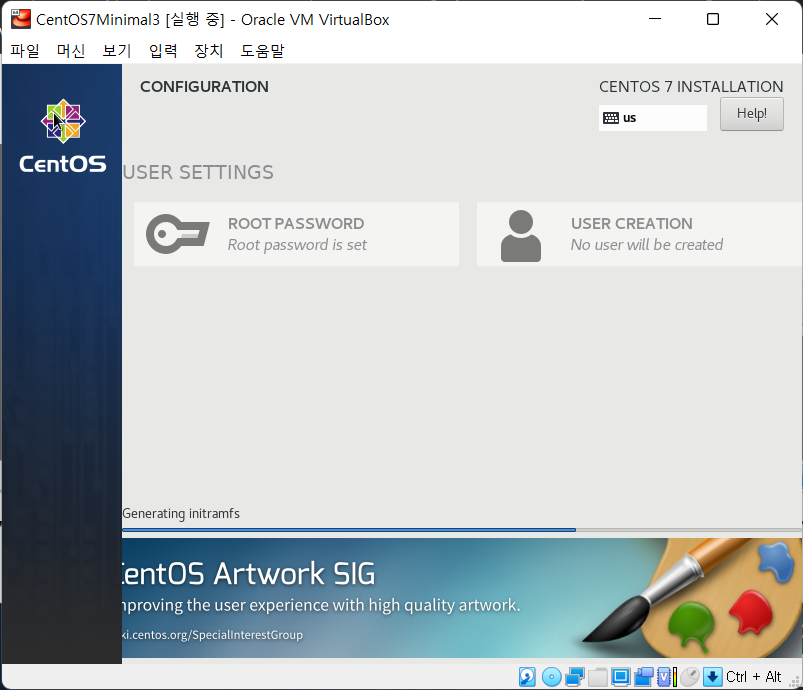
Task: Click 'No user will be created' text
Action: [647, 245]
